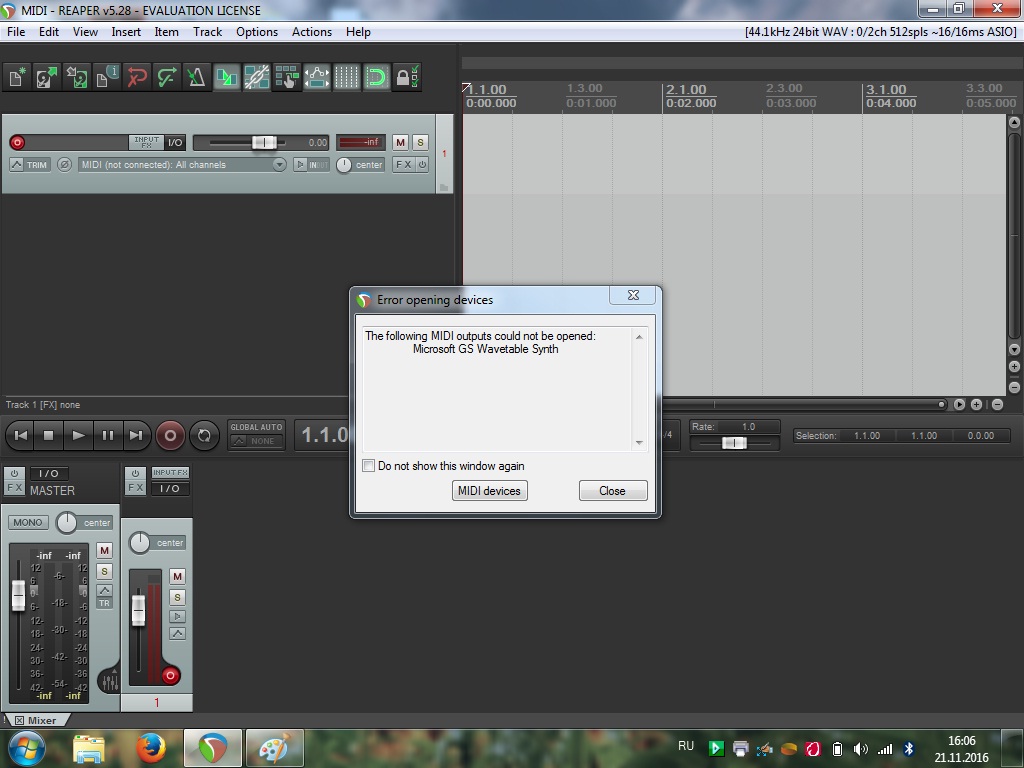
Task: Click the green redo toolbar icon
Action: click(x=167, y=77)
